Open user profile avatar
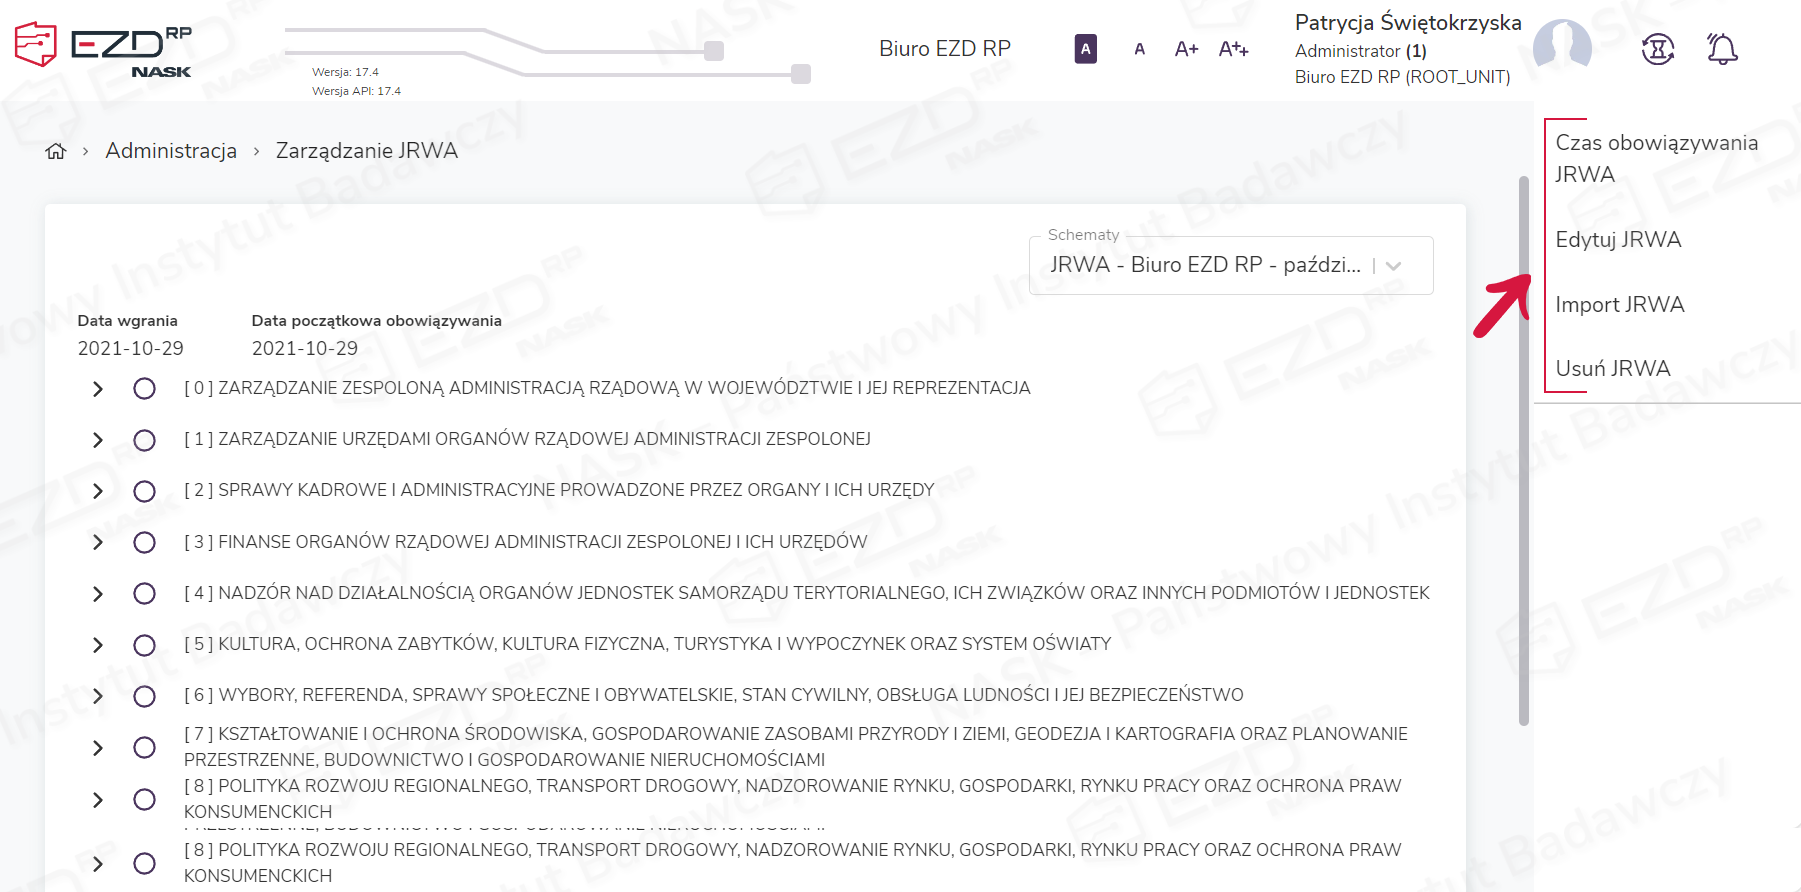This screenshot has height=892, width=1801. pos(1562,47)
